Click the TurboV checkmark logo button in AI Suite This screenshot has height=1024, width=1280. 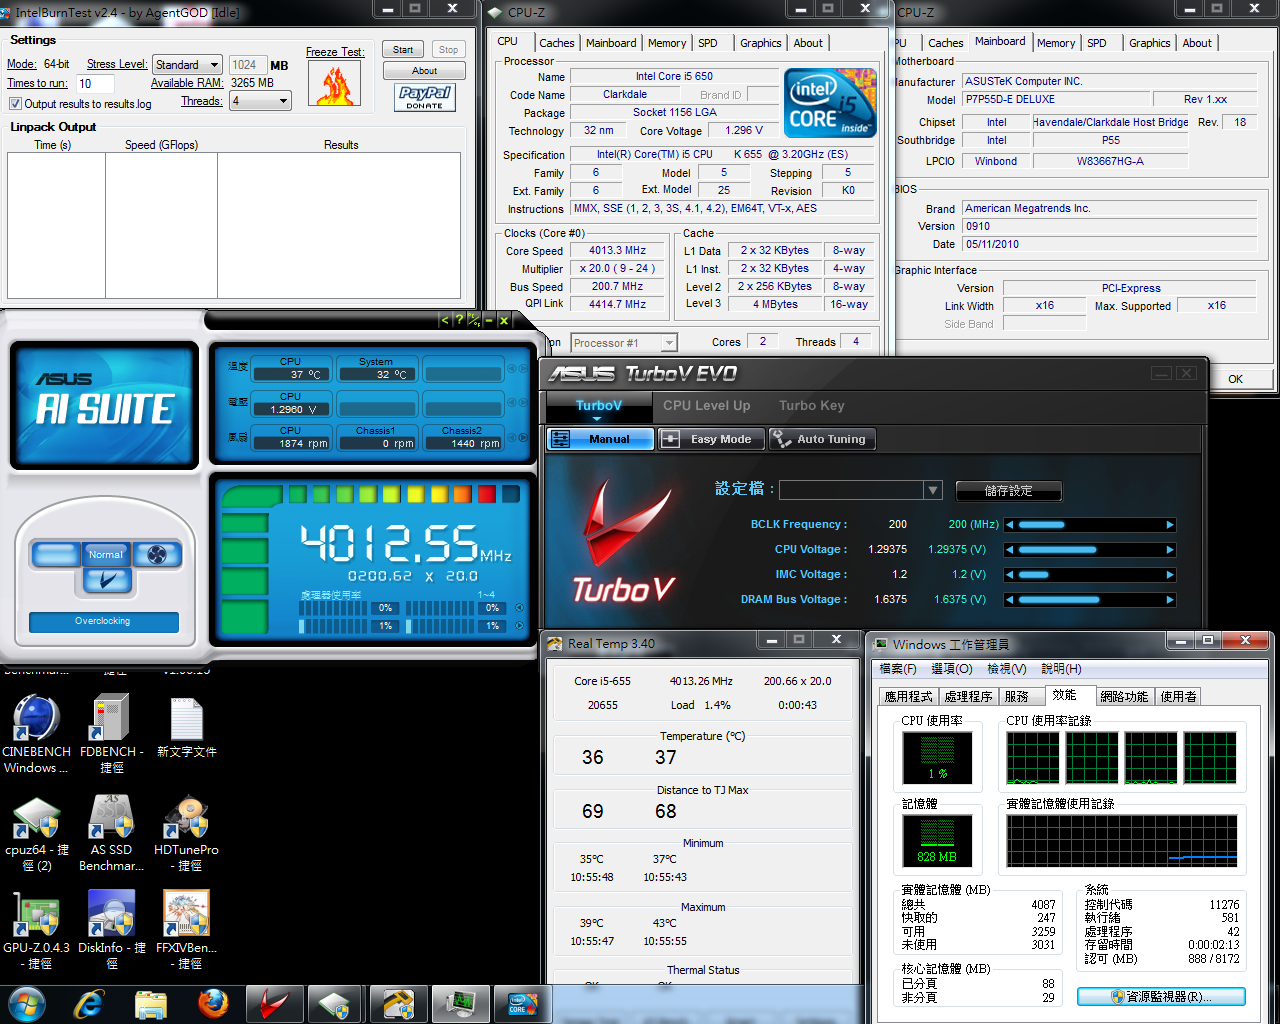(107, 580)
